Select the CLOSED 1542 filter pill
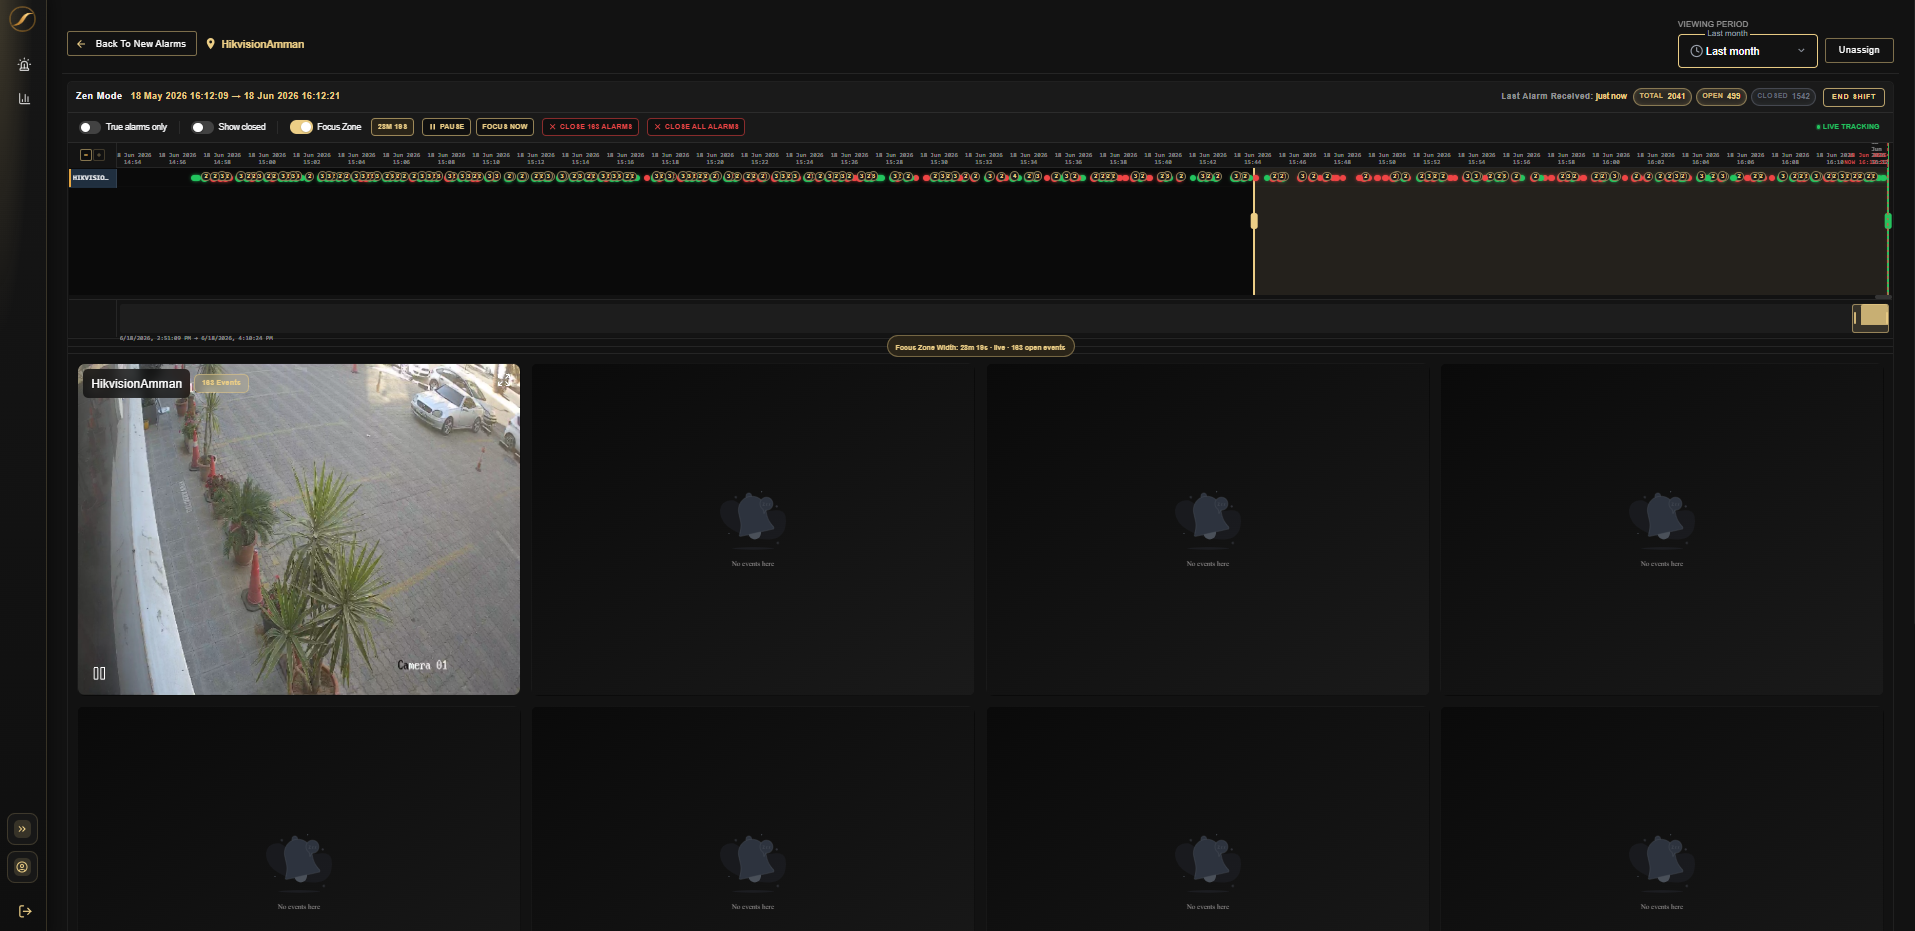This screenshot has width=1915, height=931. (x=1783, y=97)
